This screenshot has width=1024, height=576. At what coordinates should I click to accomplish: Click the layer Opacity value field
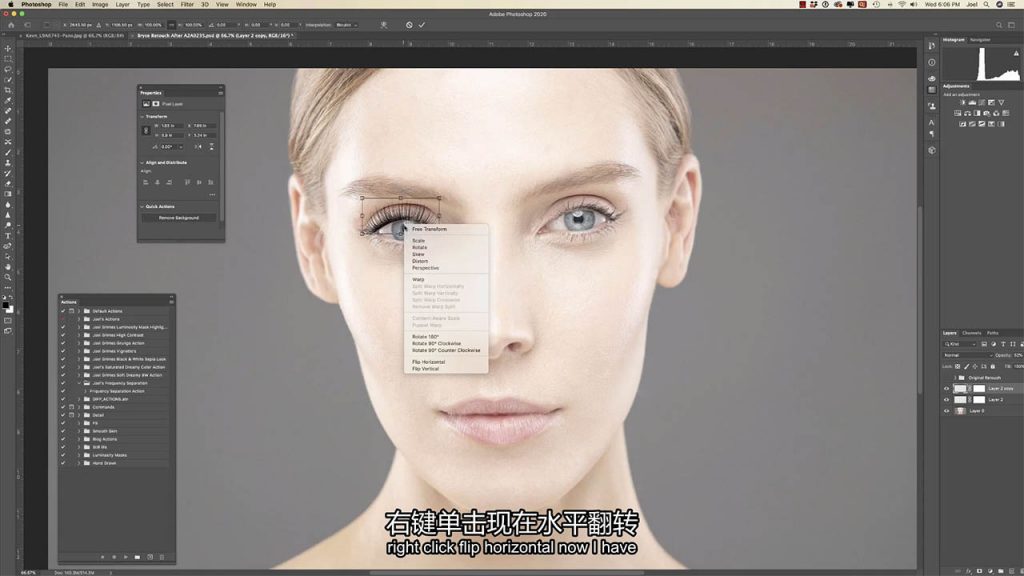[1018, 355]
